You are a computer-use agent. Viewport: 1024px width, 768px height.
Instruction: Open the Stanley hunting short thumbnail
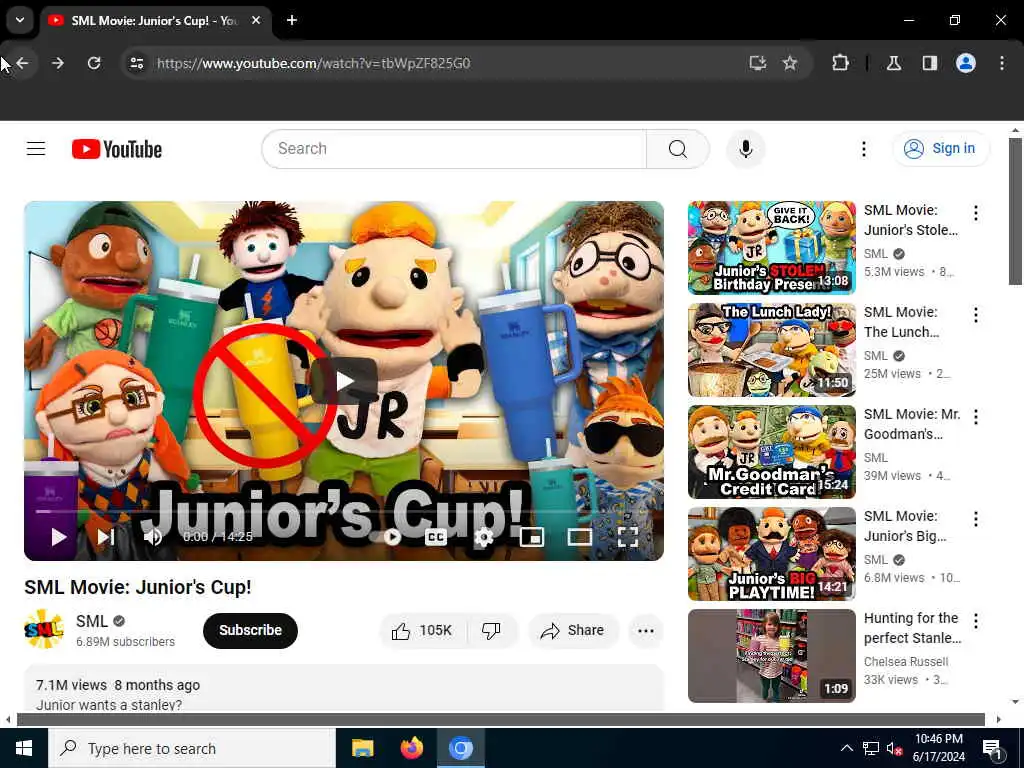click(x=771, y=656)
